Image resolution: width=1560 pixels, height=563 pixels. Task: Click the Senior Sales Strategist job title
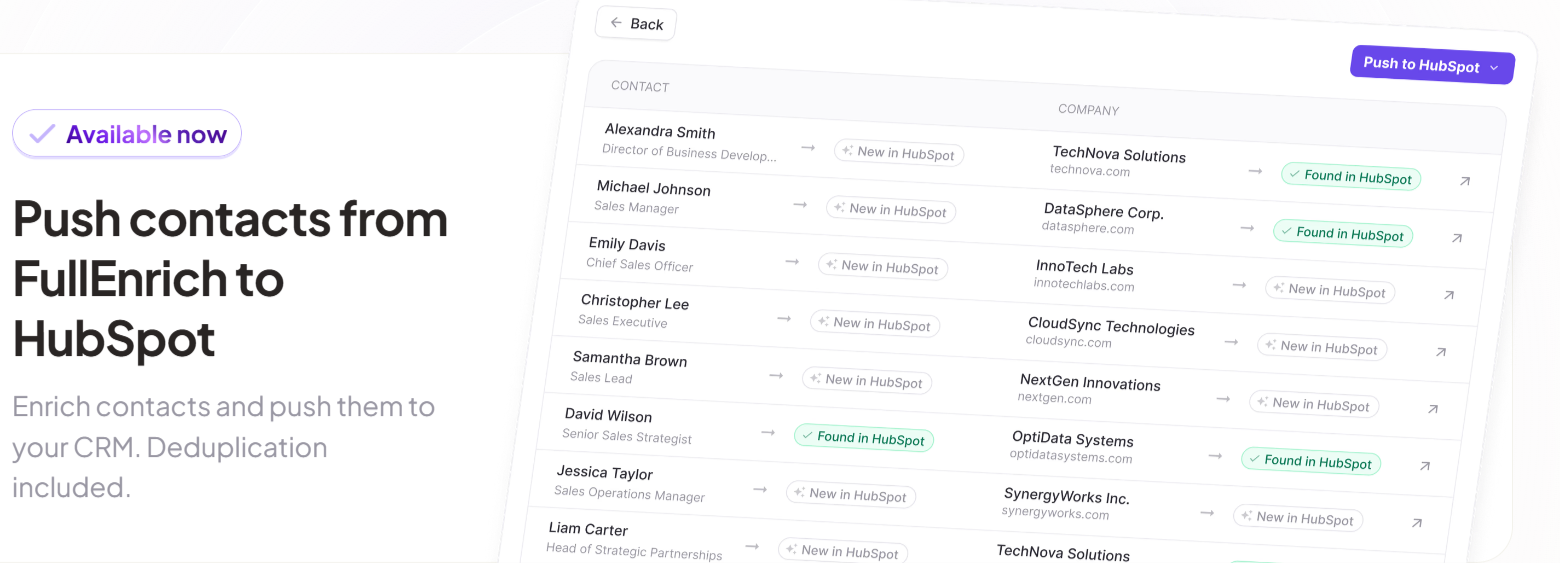[x=627, y=436]
